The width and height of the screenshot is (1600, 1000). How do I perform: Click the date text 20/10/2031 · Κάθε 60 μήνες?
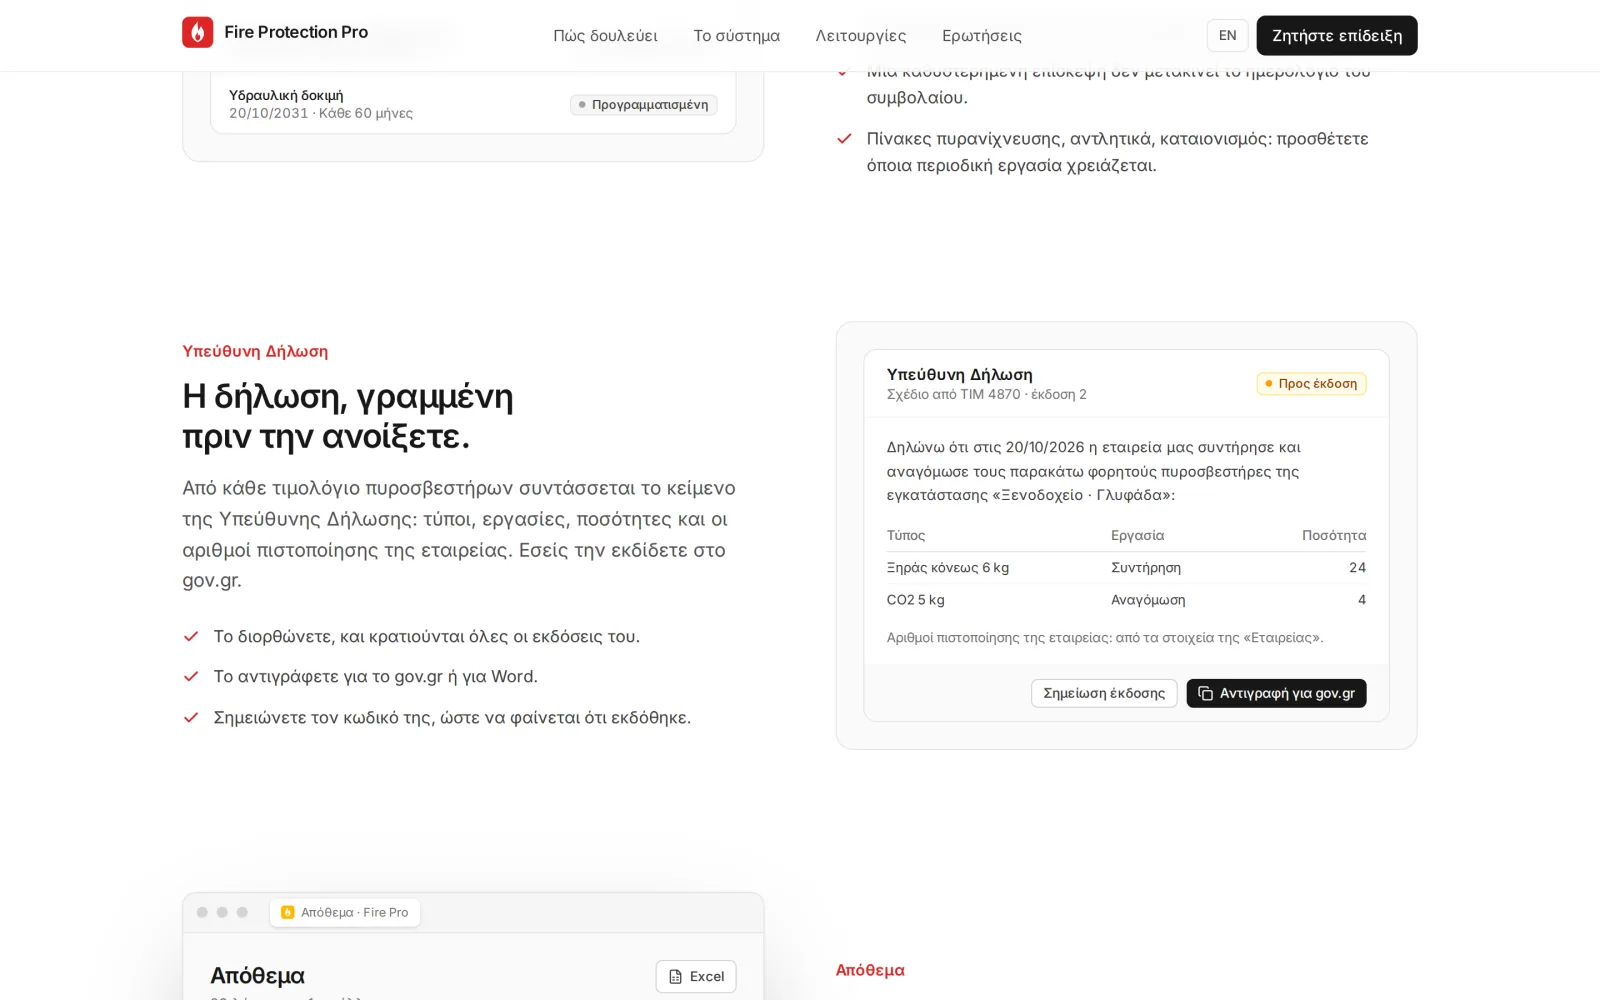click(321, 113)
